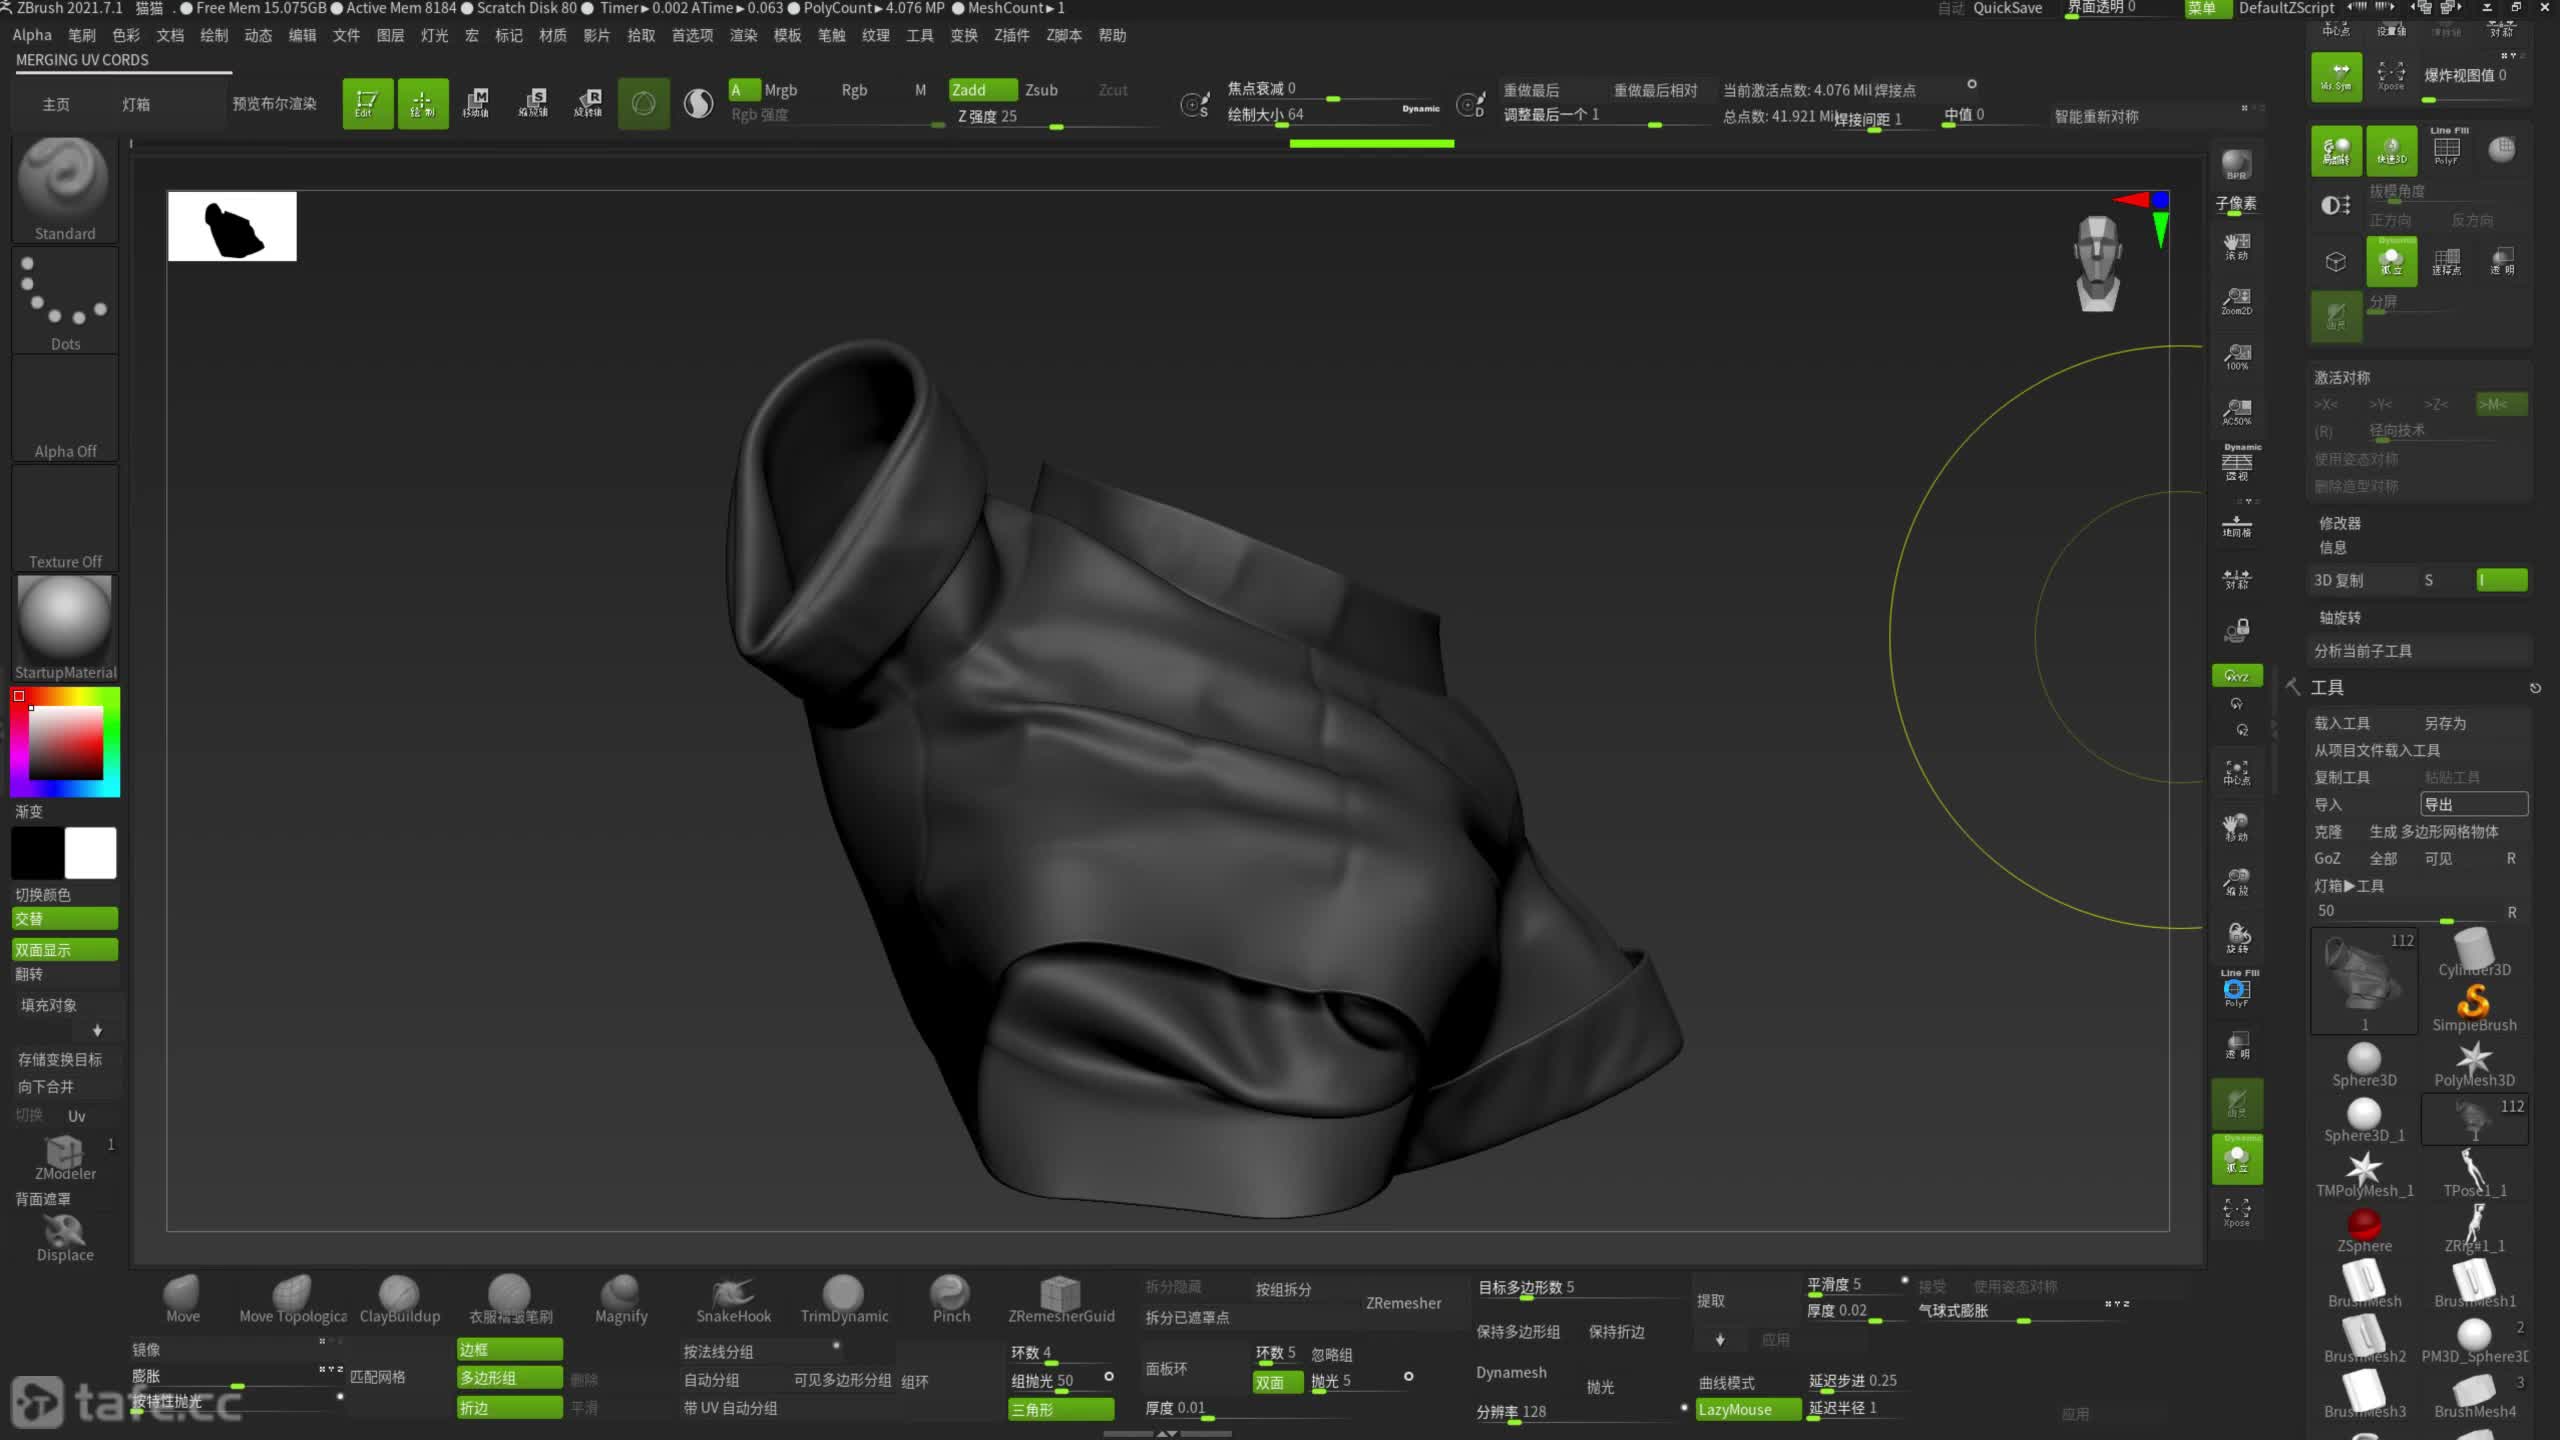2560x1440 pixels.
Task: Open the 帮助 help menu
Action: (x=1112, y=35)
